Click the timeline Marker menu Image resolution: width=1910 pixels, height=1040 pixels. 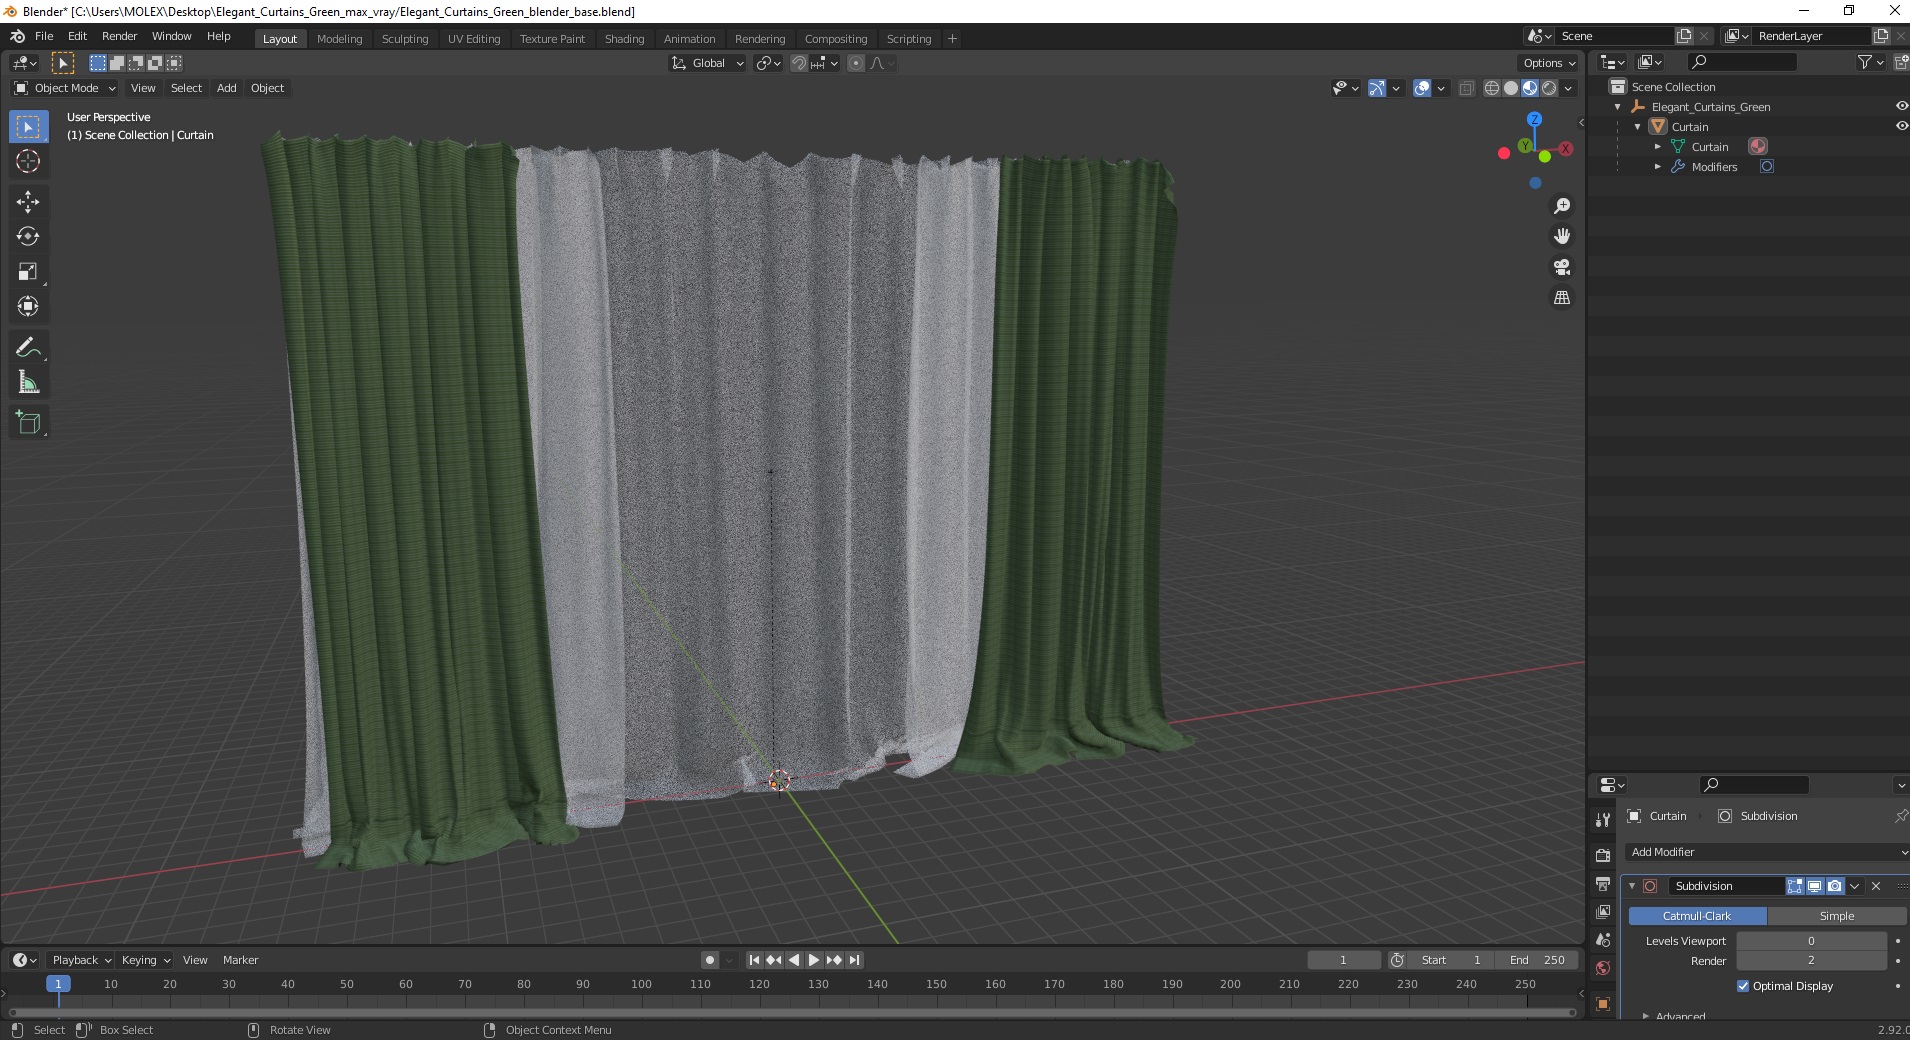240,960
